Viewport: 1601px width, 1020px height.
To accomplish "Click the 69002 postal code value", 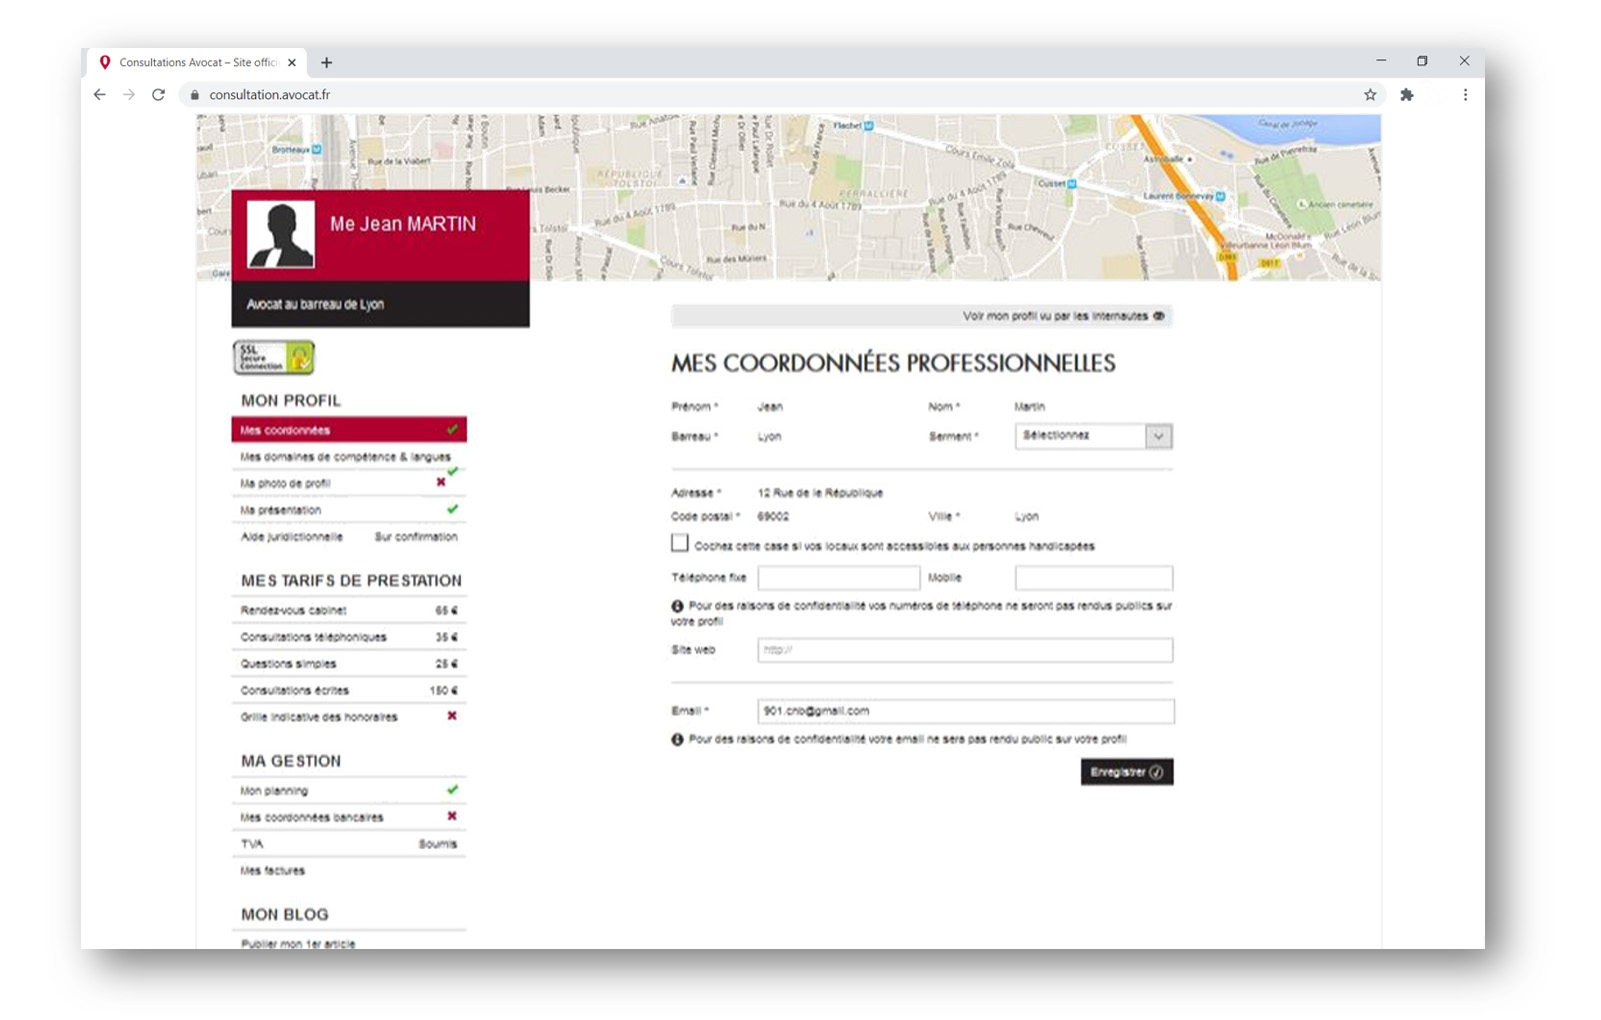I will coord(773,517).
